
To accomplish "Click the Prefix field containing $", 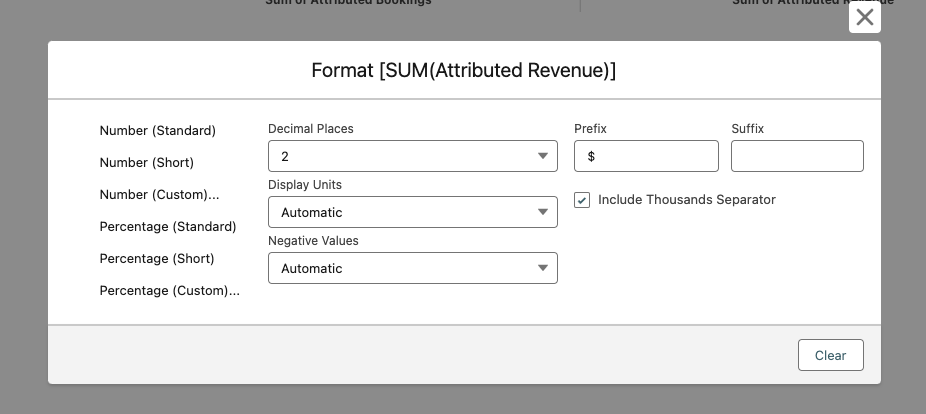I will pos(646,156).
